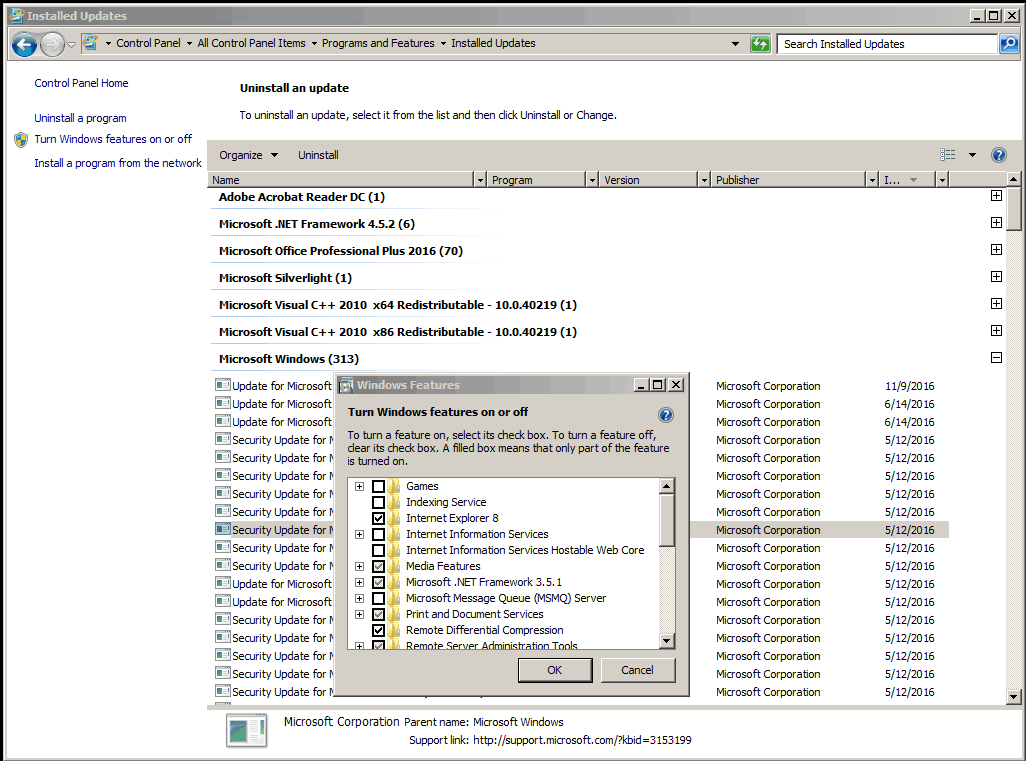Click the Remote Differential Compression folder icon
1026x761 pixels.
393,630
